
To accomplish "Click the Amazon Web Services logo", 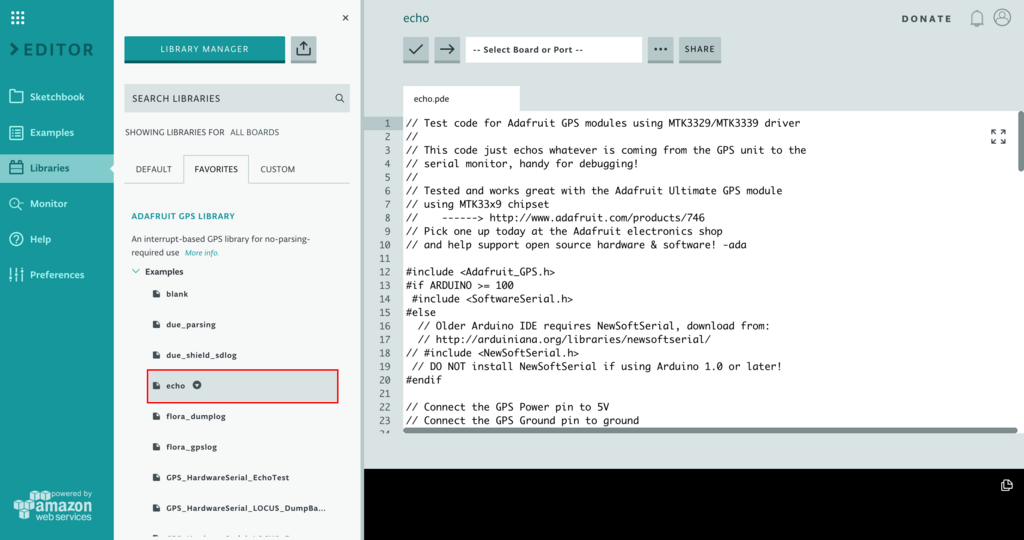I will [53, 505].
